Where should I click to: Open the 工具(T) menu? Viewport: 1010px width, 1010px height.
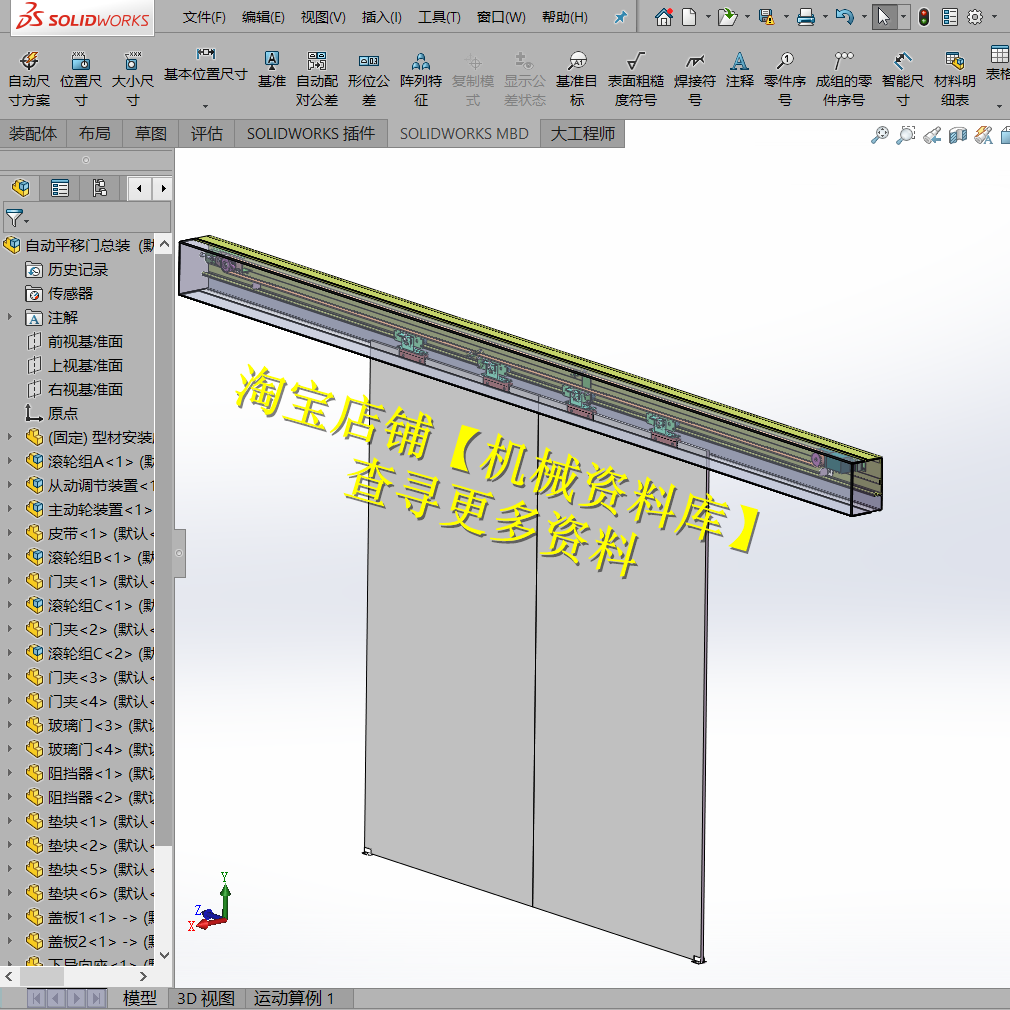439,17
